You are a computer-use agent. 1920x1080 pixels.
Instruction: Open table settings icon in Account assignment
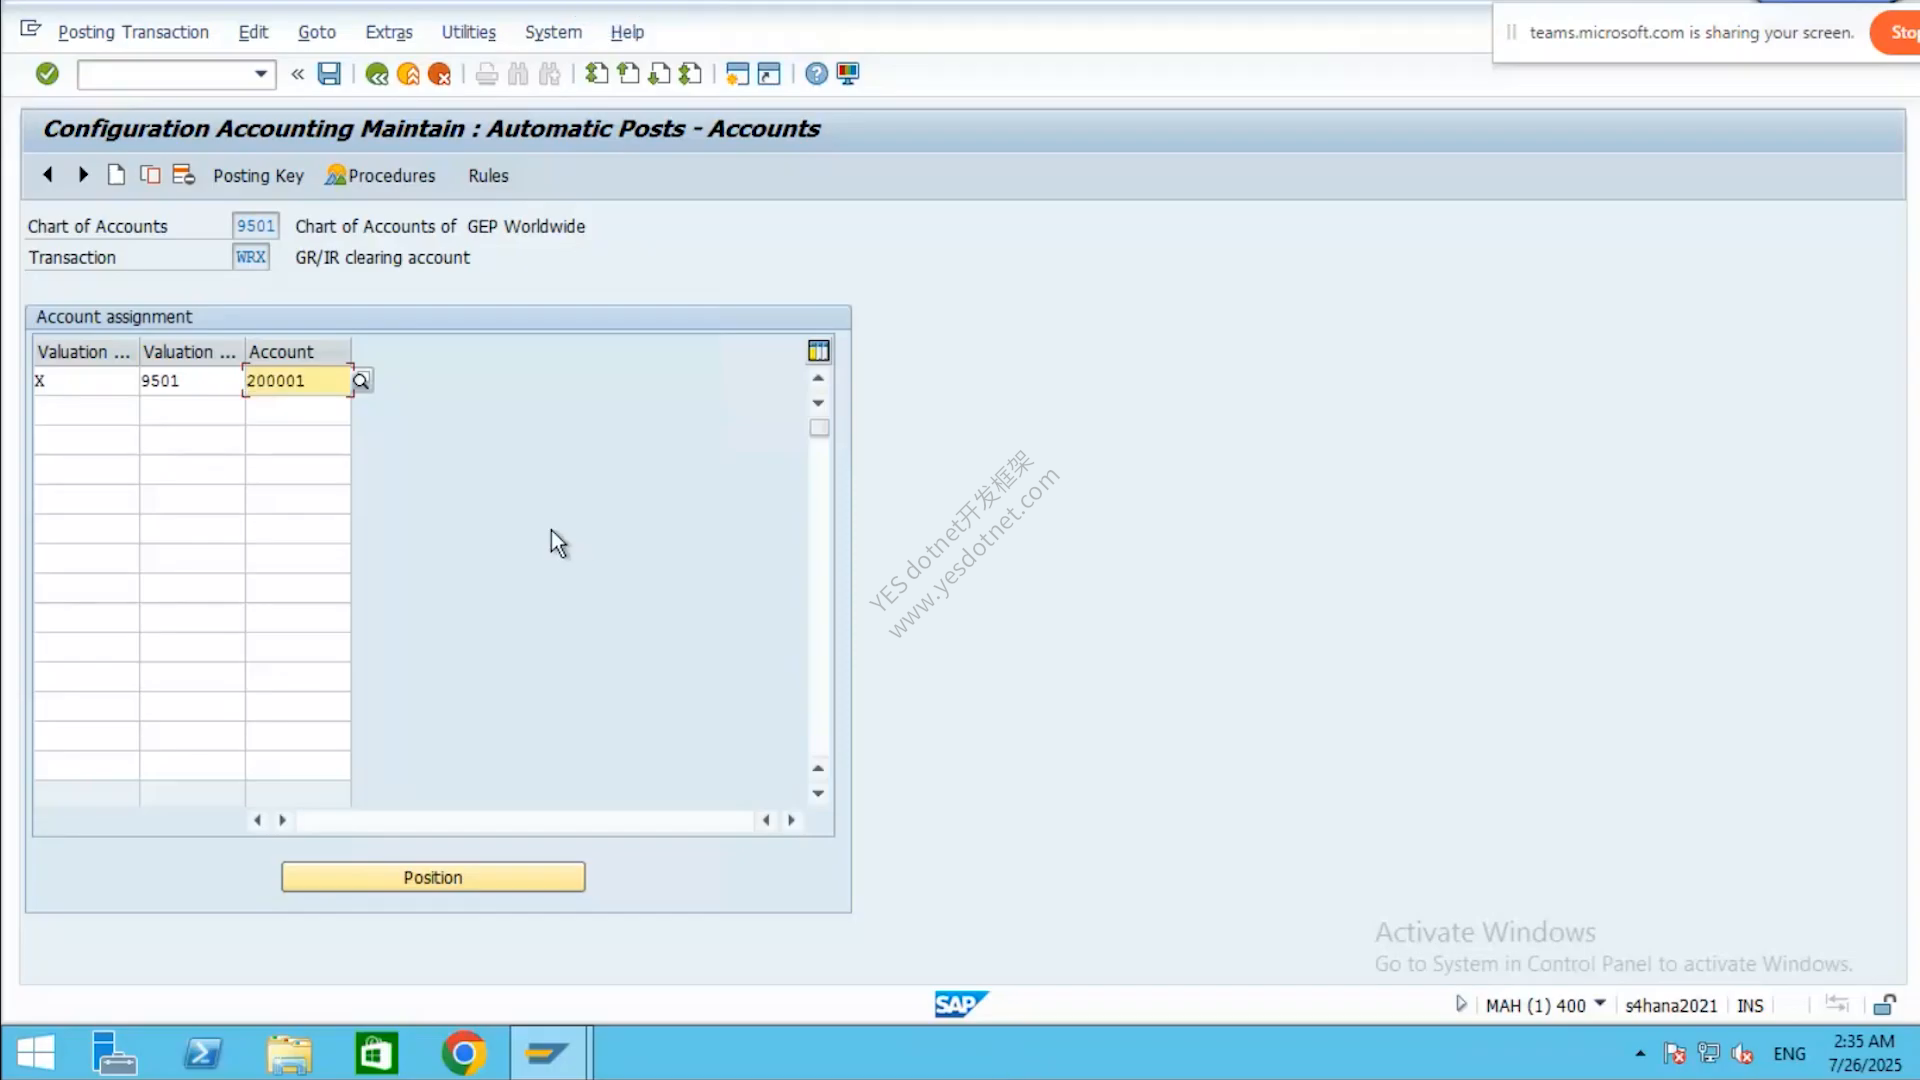[x=818, y=351]
